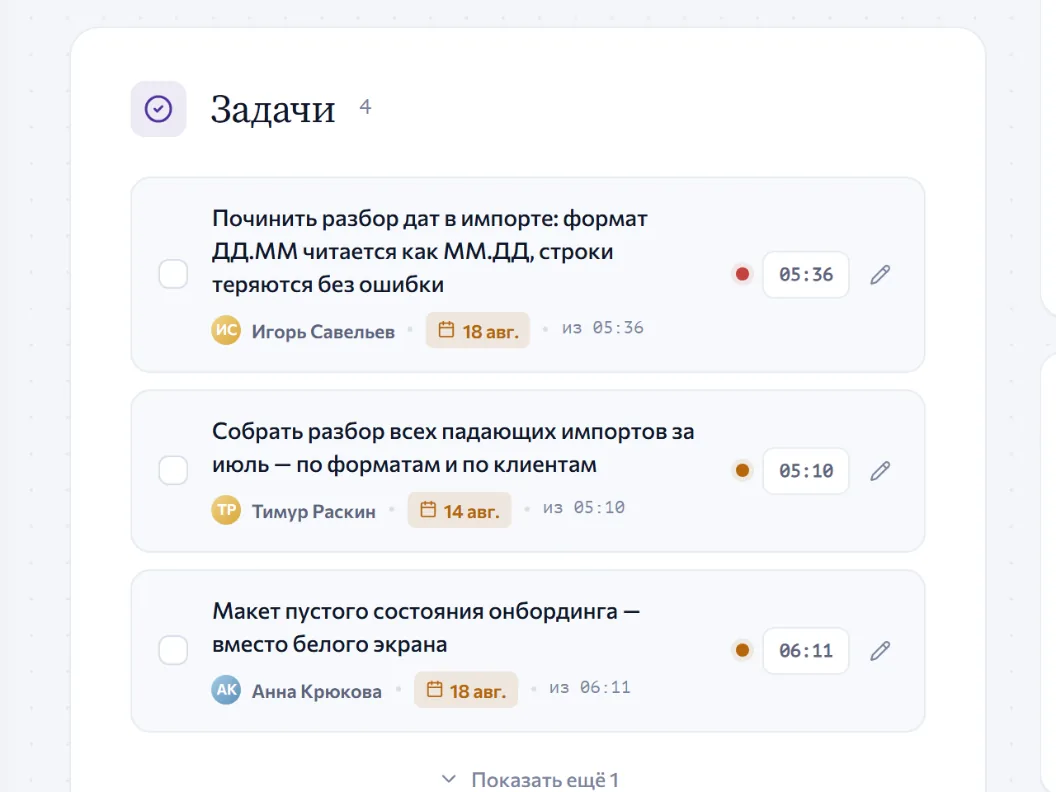Image resolution: width=1056 pixels, height=792 pixels.
Task: Click the из 05:36 estimate text
Action: [x=603, y=328]
